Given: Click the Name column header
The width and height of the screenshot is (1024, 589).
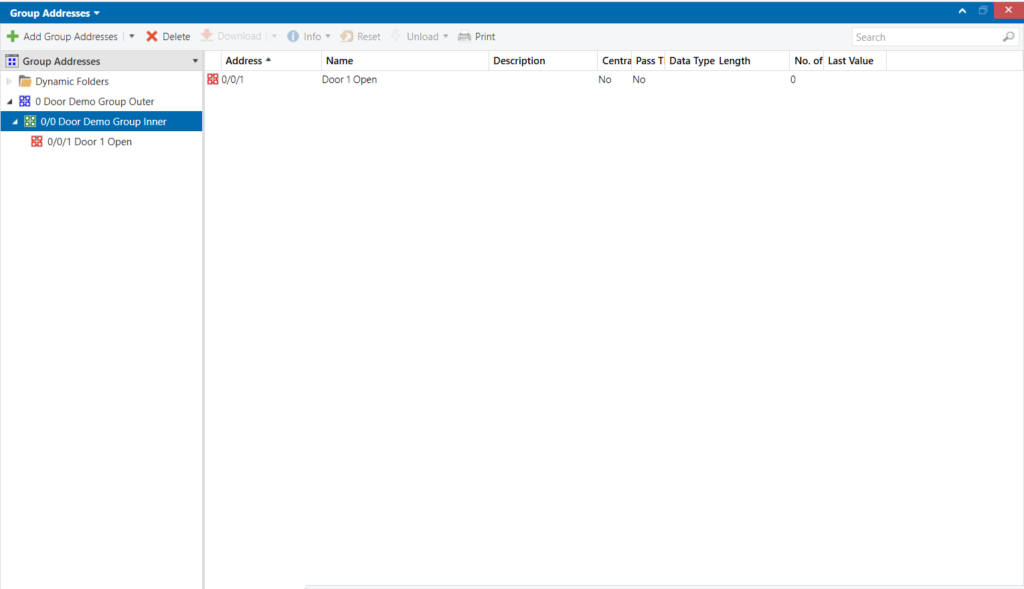Looking at the screenshot, I should tap(340, 61).
